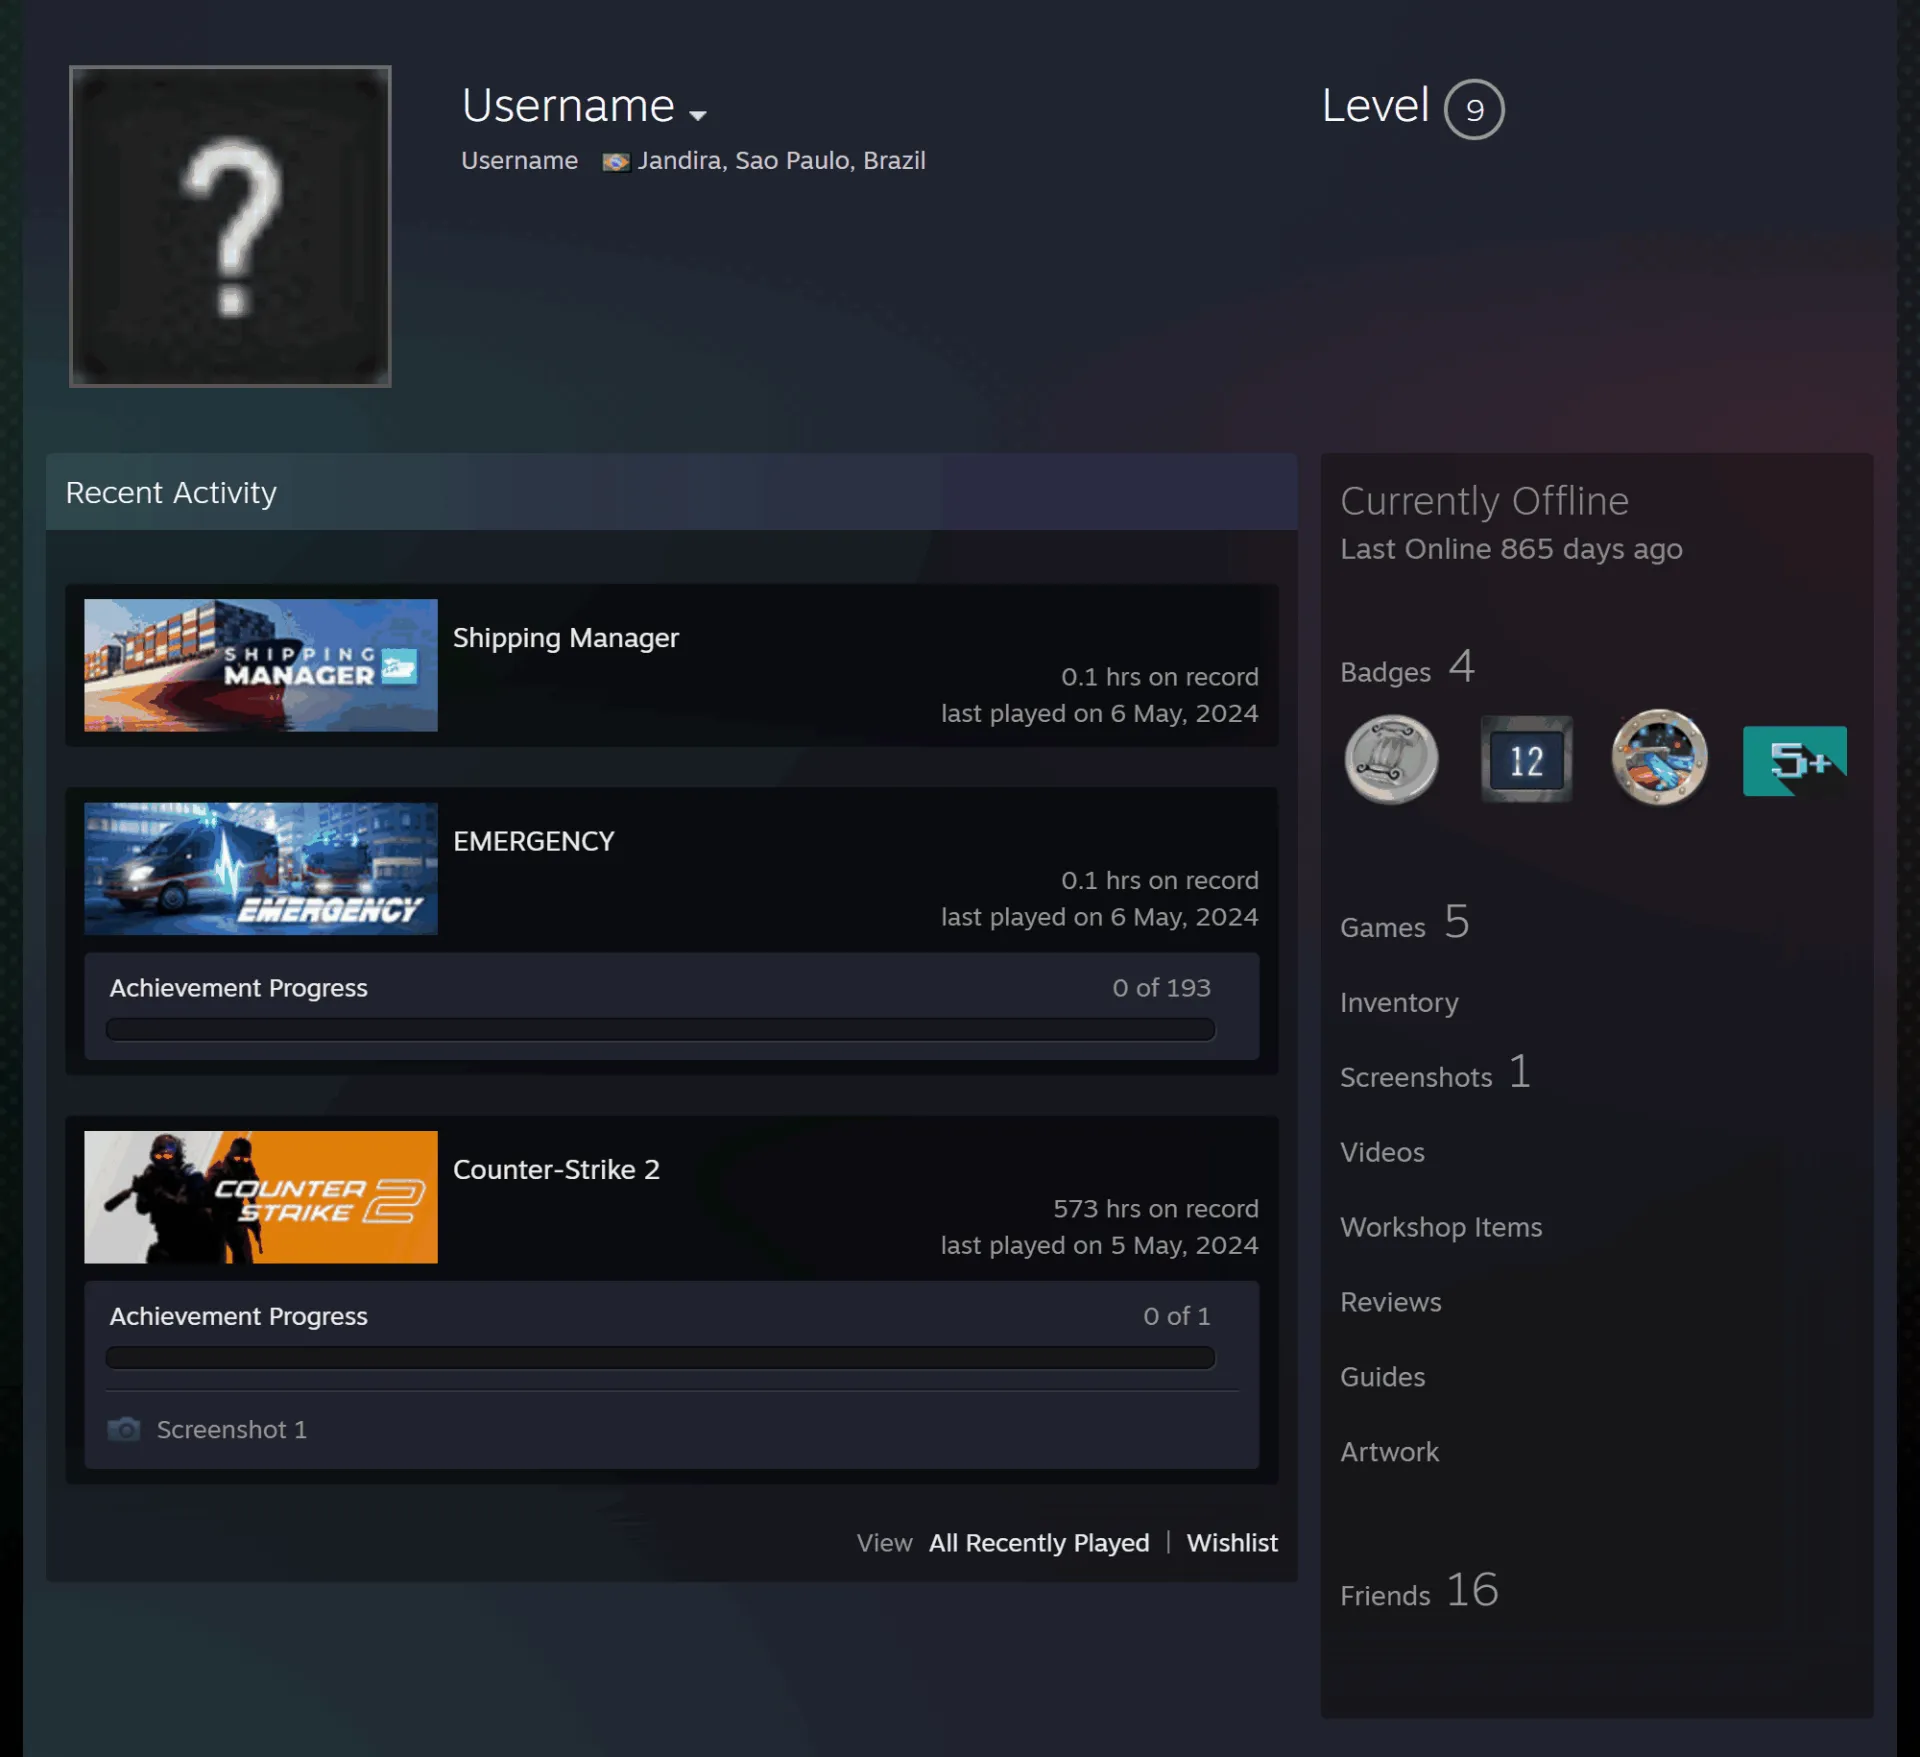
Task: Click 'Last Online 865 days ago' text
Action: [x=1511, y=549]
